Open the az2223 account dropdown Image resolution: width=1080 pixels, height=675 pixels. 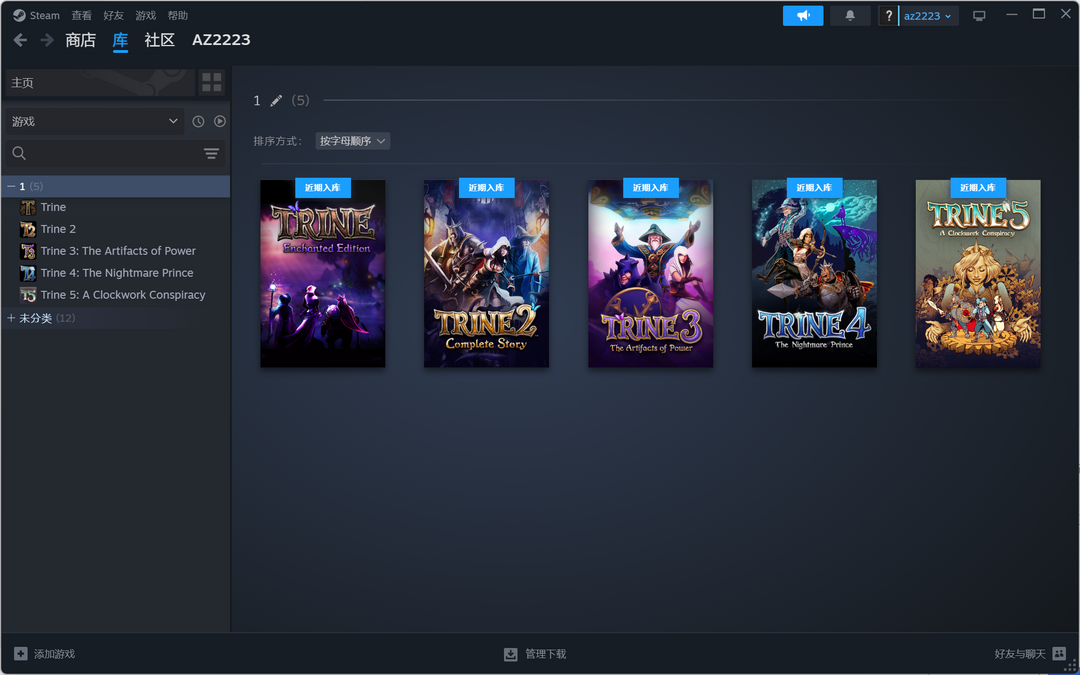(928, 16)
